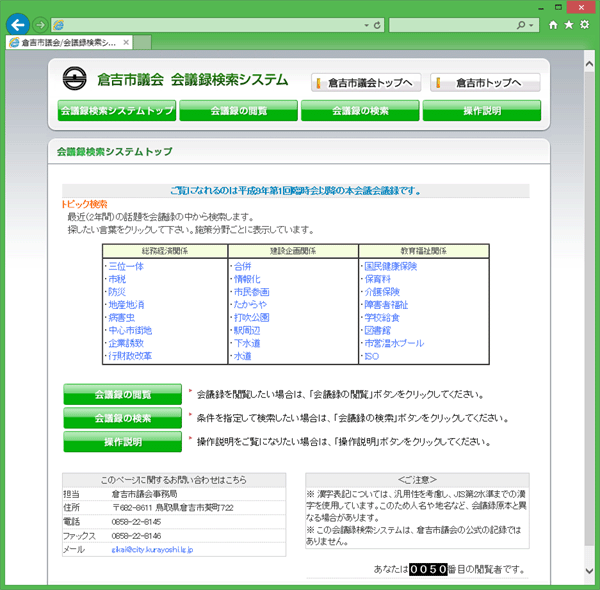This screenshot has width=600, height=590.
Task: Click the 0858-22-8145 phone number text
Action: 136,522
